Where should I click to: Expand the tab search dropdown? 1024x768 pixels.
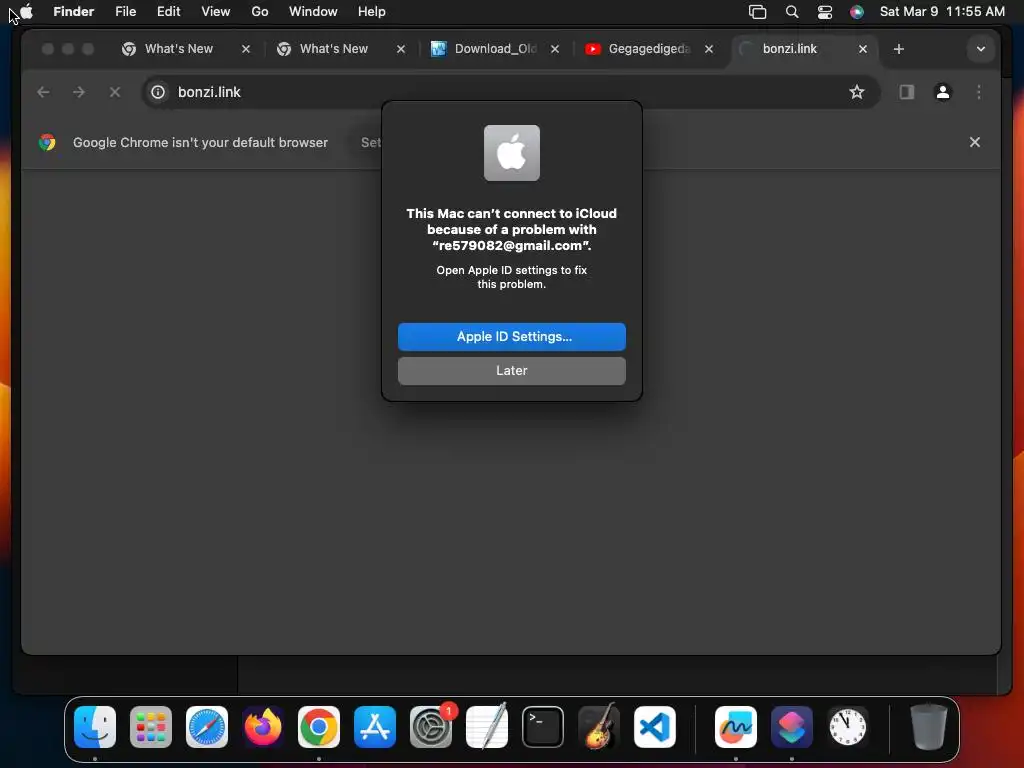coord(980,49)
